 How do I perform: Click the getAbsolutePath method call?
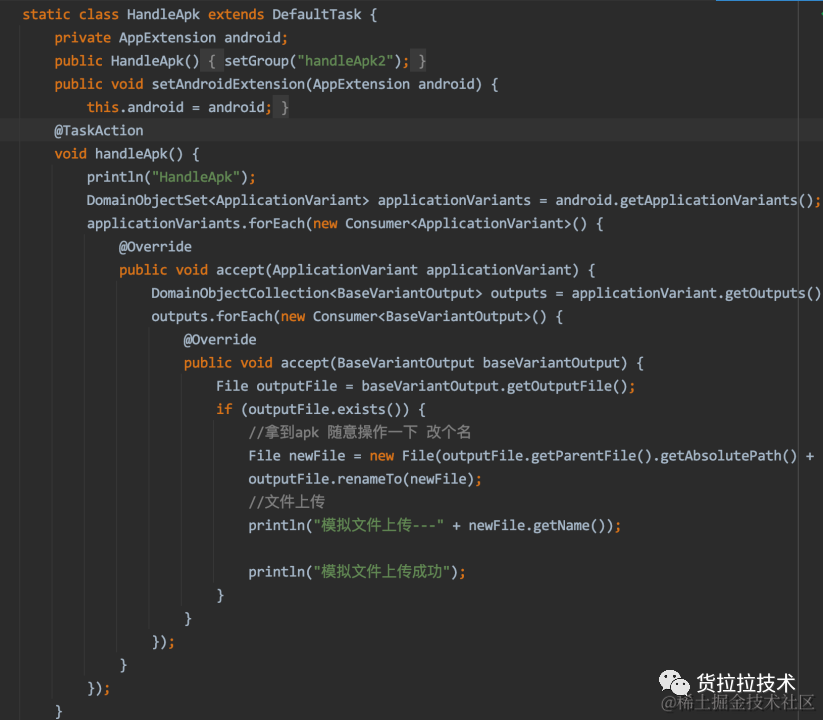point(721,456)
